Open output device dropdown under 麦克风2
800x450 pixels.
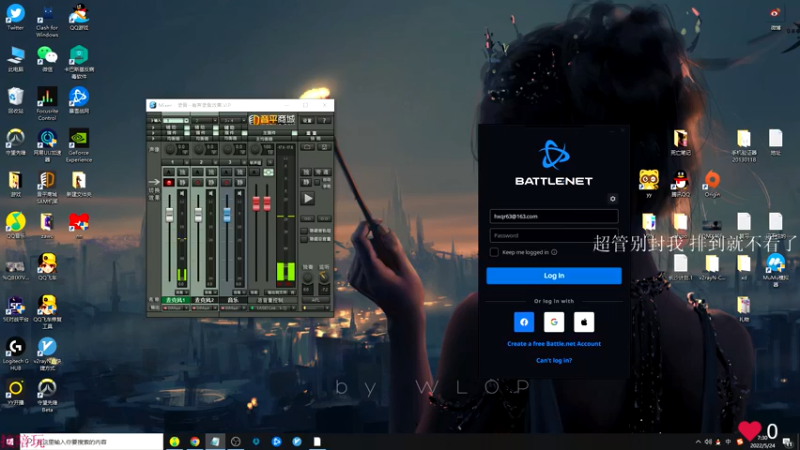pyautogui.click(x=204, y=308)
